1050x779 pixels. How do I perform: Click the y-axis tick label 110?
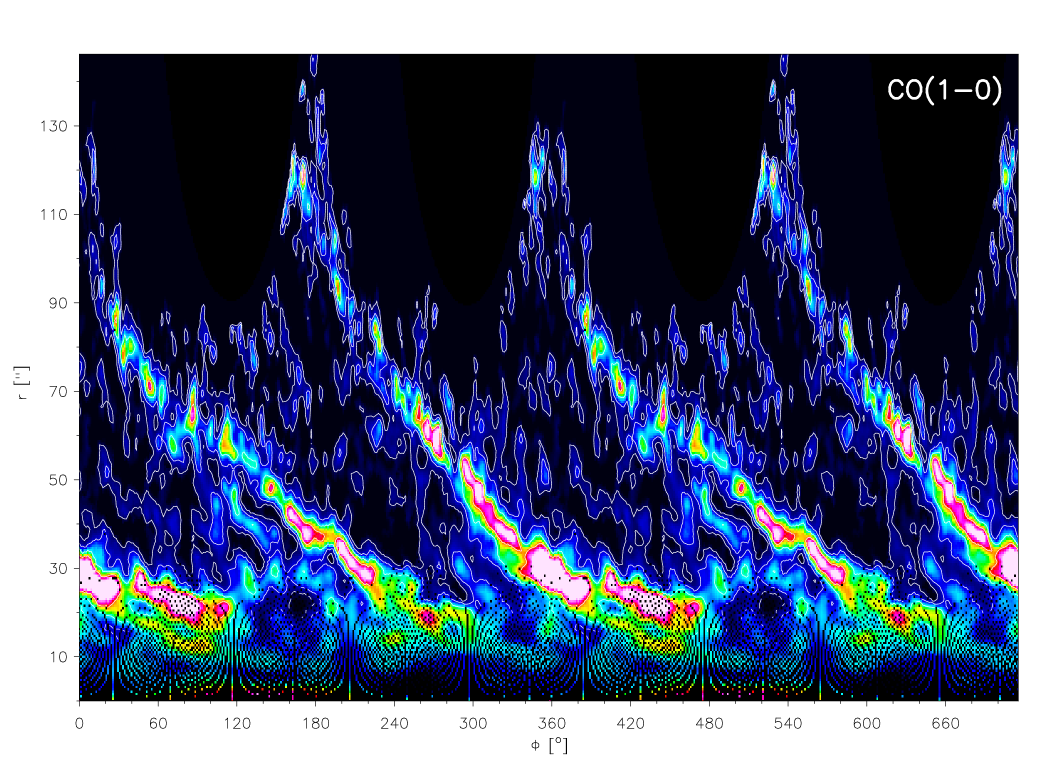54,215
